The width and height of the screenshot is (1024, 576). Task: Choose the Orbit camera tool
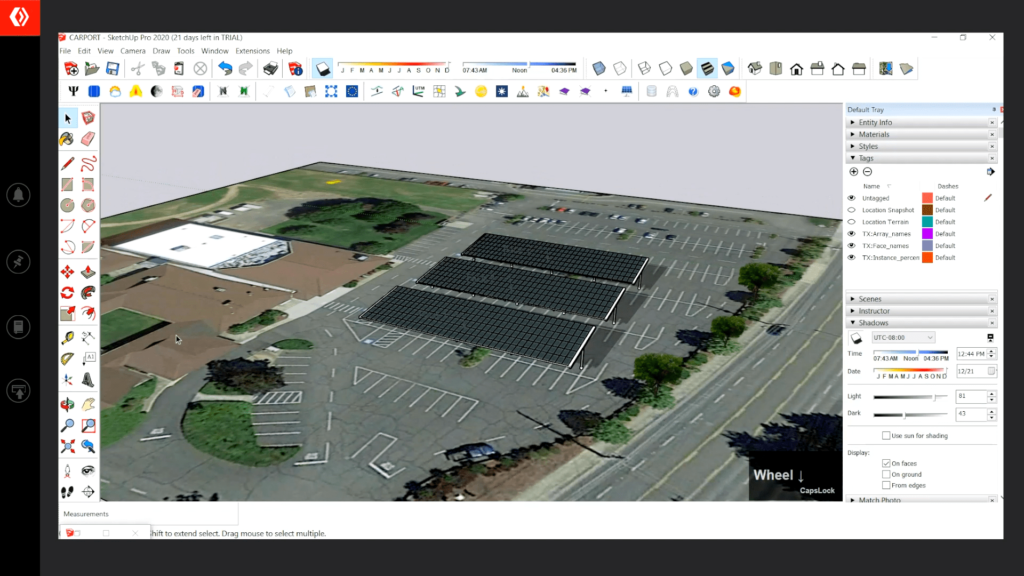(67, 404)
